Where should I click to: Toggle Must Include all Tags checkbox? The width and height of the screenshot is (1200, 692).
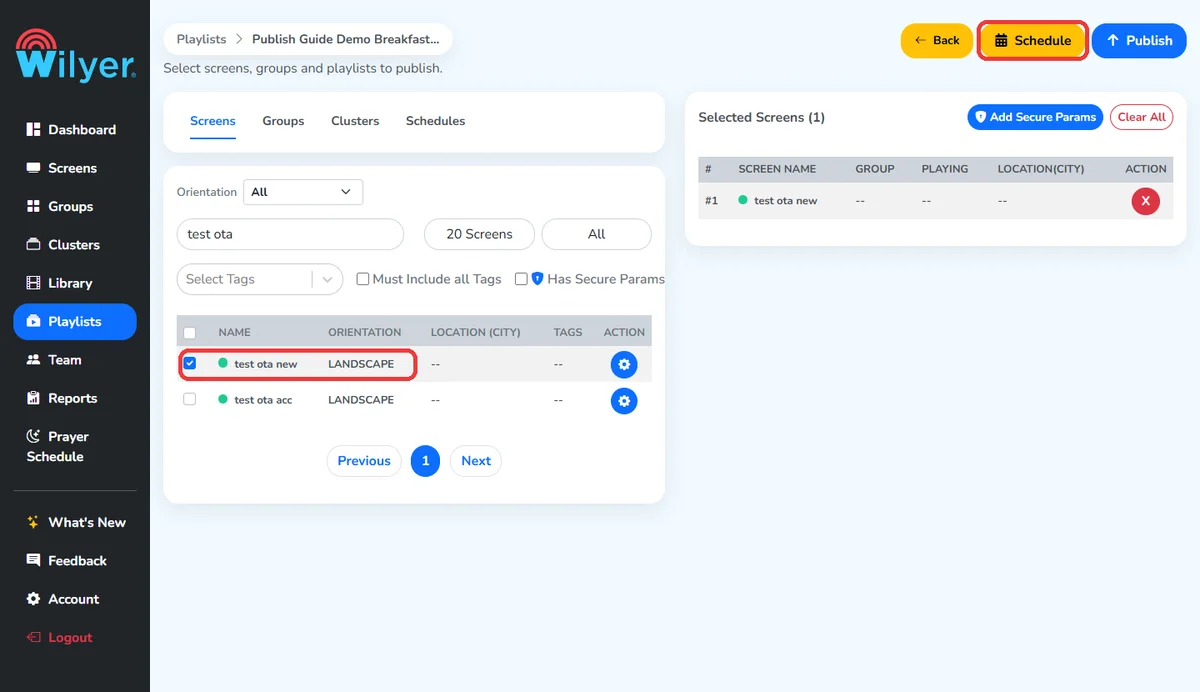click(x=363, y=279)
